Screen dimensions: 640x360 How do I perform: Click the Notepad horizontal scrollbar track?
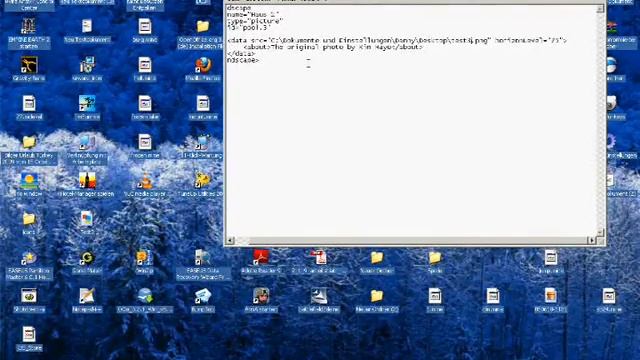pyautogui.click(x=411, y=240)
